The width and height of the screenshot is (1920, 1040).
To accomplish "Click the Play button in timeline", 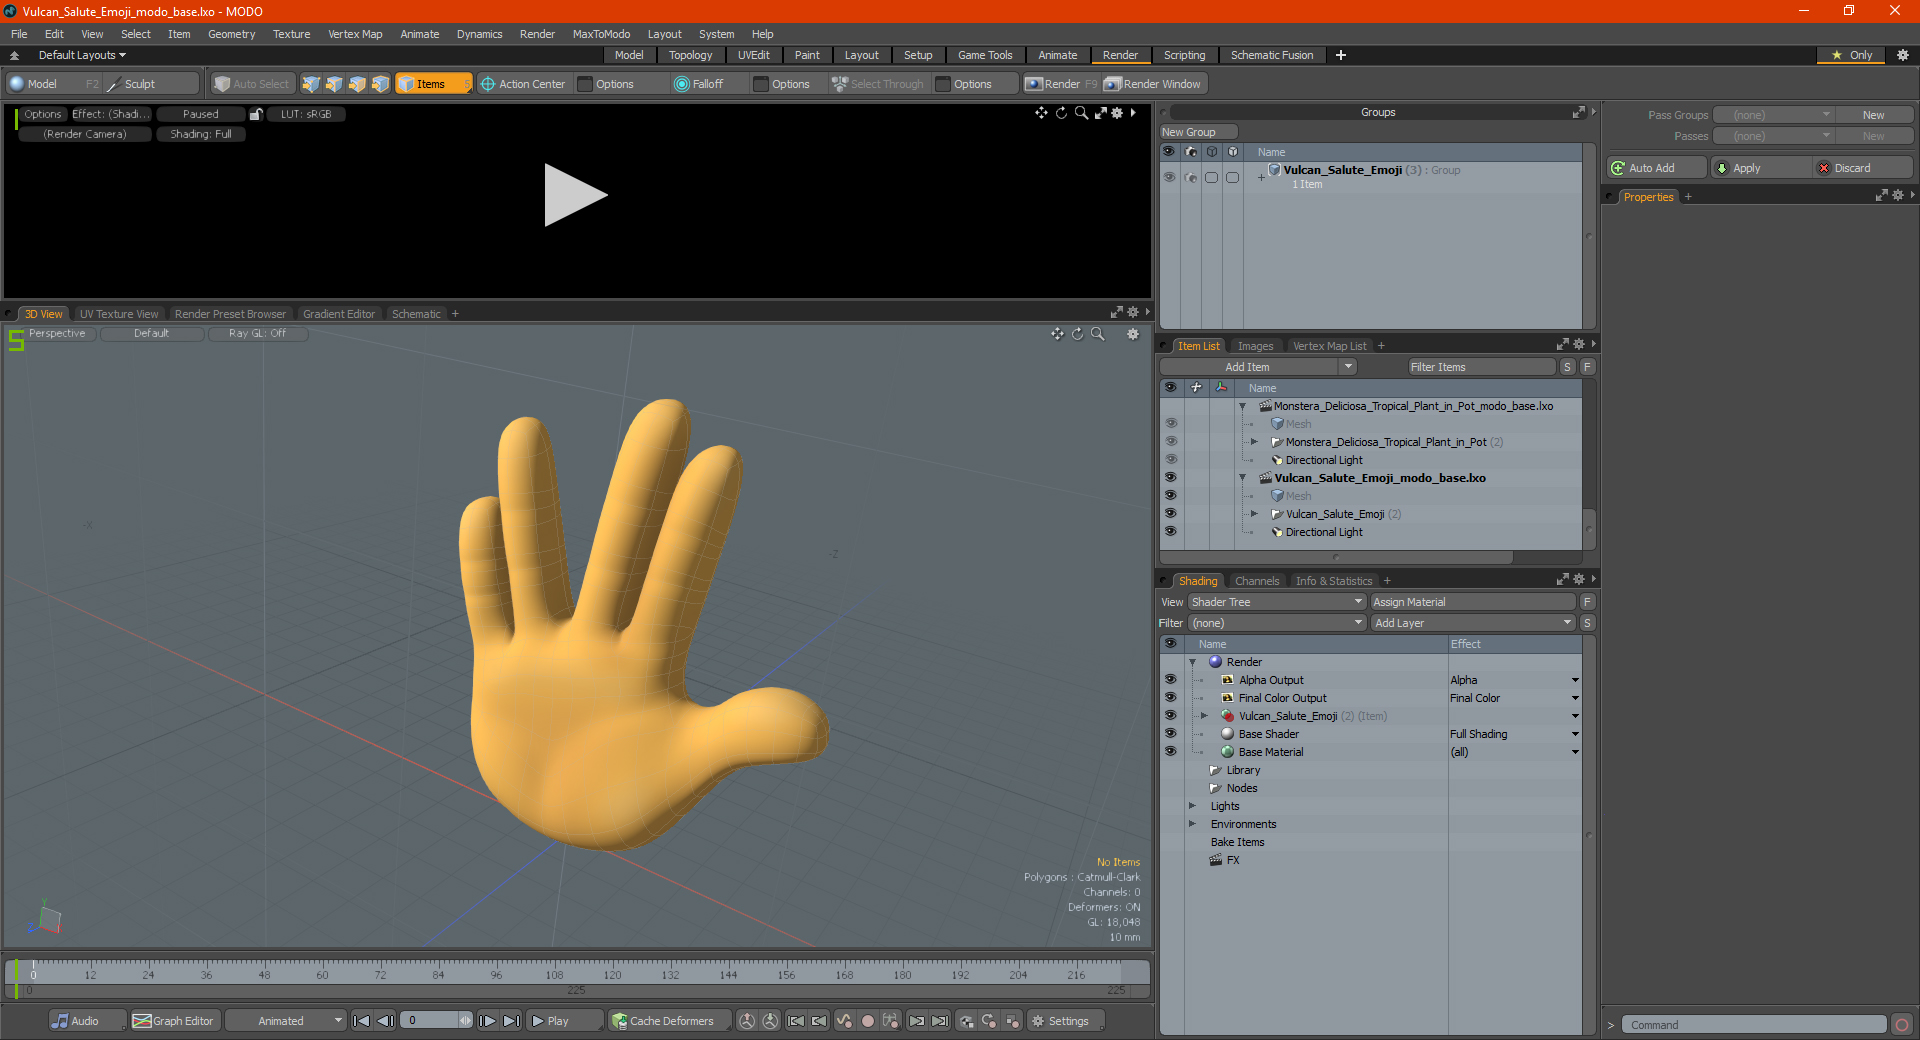I will [x=563, y=1021].
